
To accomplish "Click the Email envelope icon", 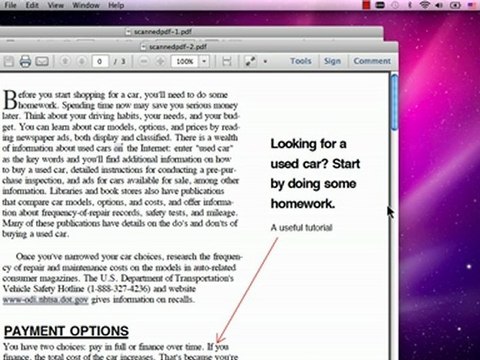I will 42,61.
